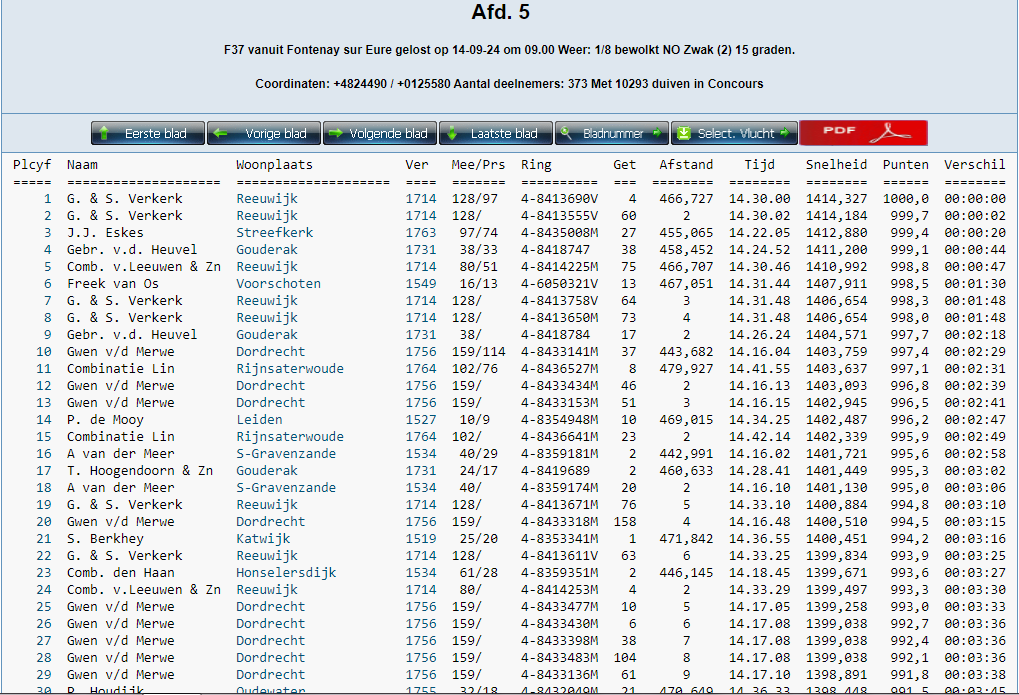Click ring number 4-6050321V
This screenshot has height=695, width=1019.
559,283
